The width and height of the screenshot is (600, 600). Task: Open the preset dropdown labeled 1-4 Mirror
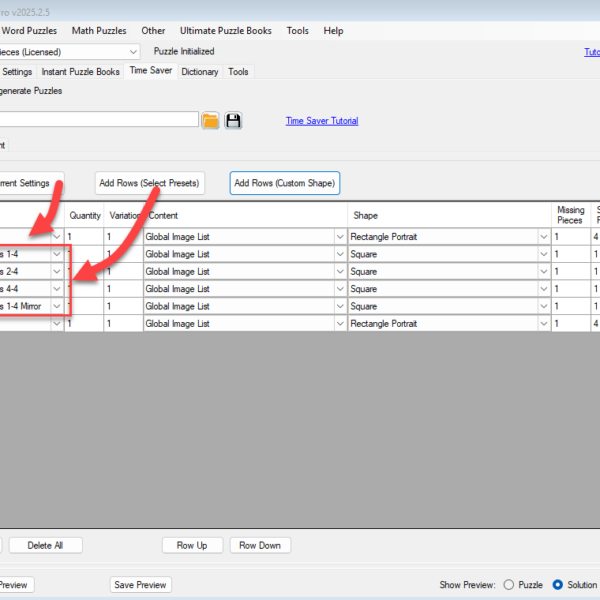point(57,306)
